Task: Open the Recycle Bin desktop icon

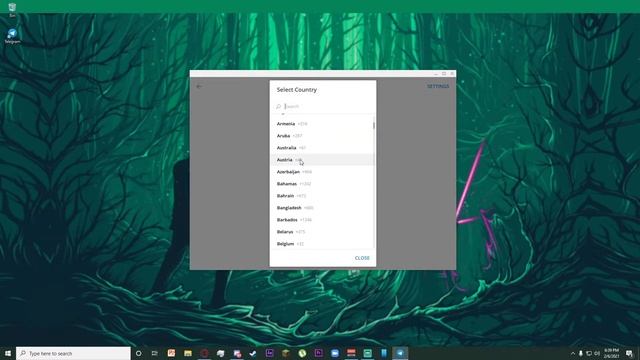Action: coord(12,10)
